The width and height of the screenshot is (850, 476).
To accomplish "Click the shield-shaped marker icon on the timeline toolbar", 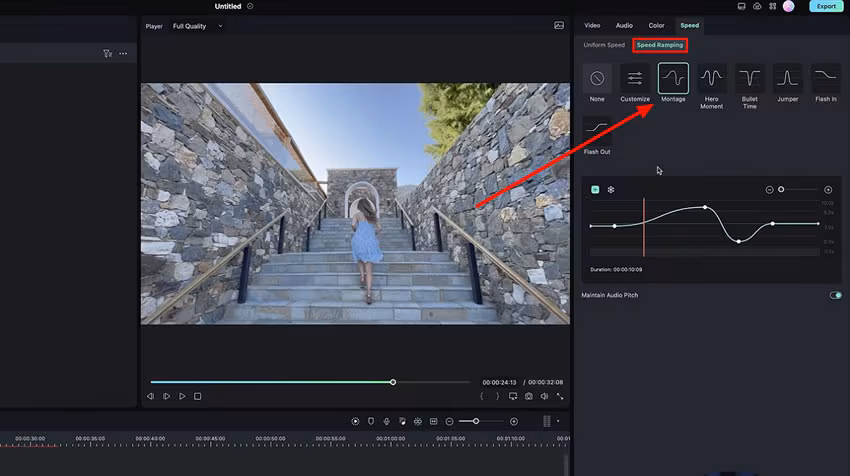I will pos(371,421).
